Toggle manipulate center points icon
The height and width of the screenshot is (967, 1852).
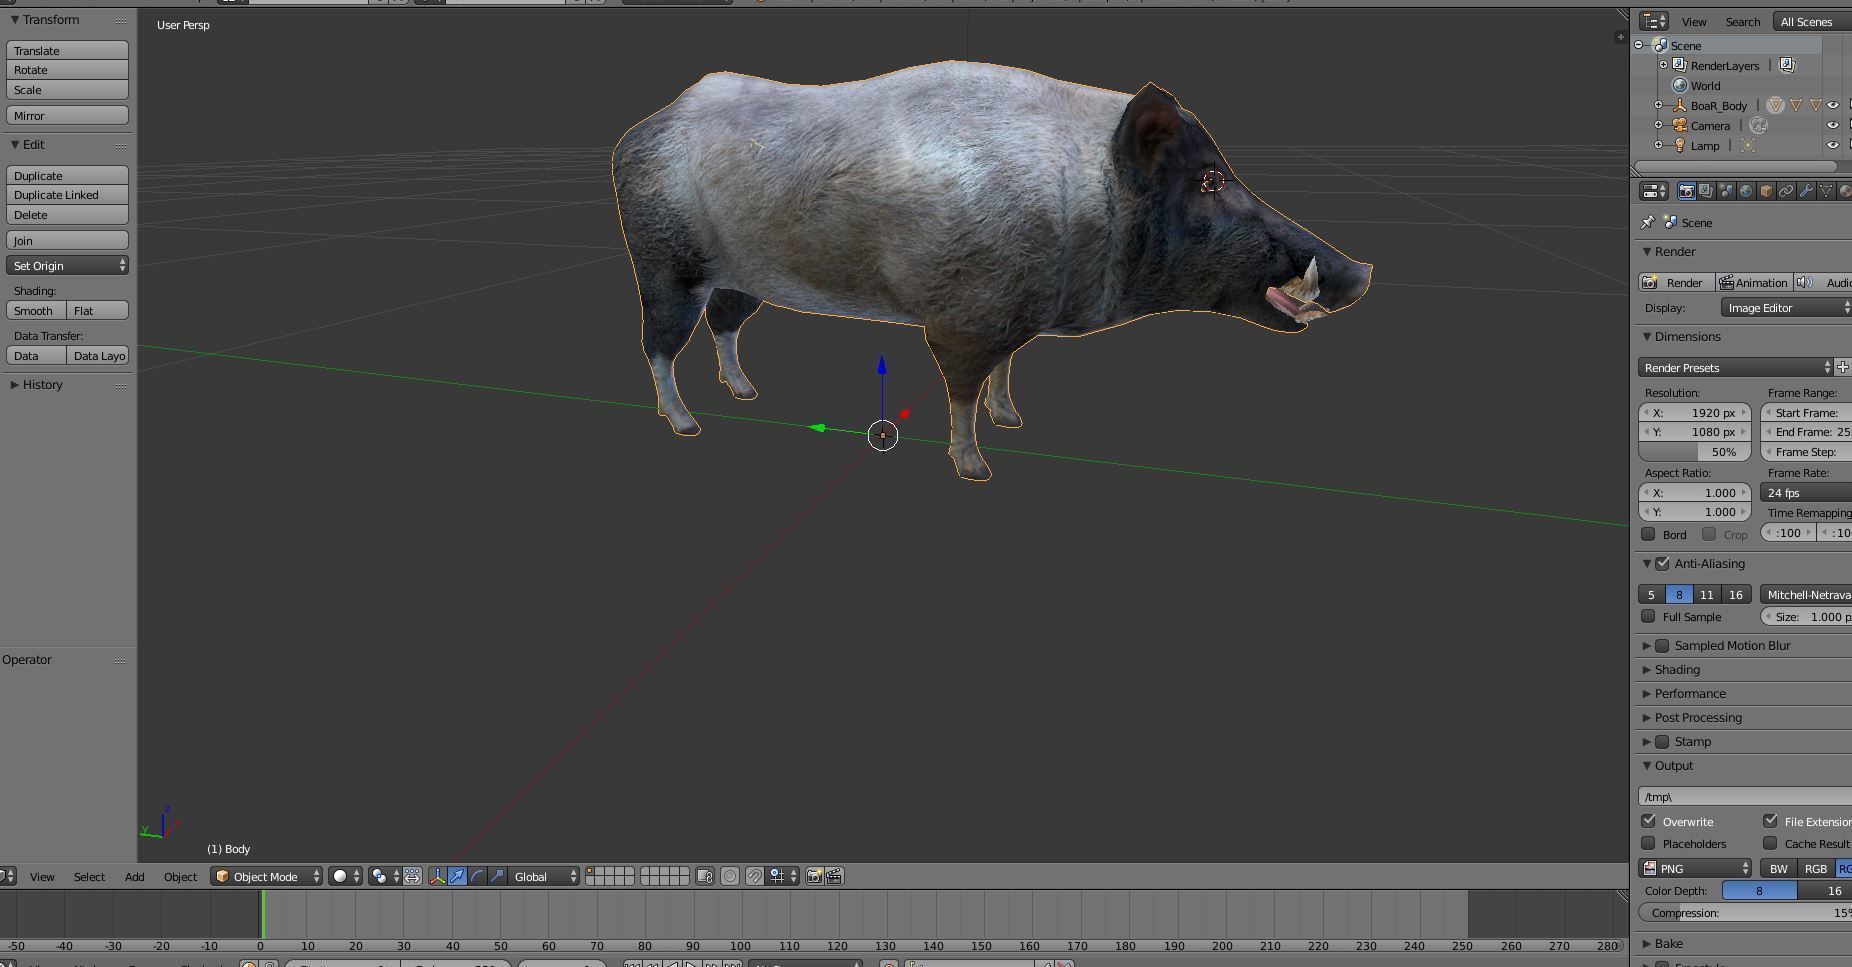(412, 876)
